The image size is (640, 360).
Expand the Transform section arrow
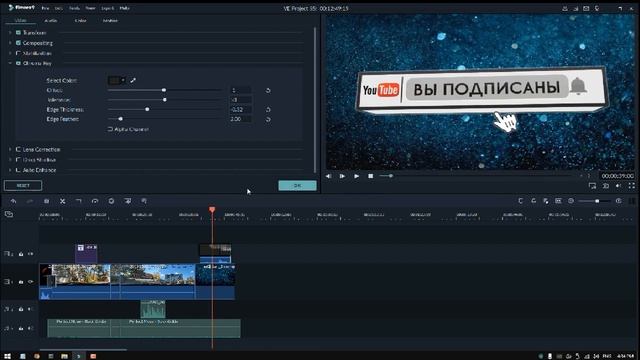[x=10, y=33]
